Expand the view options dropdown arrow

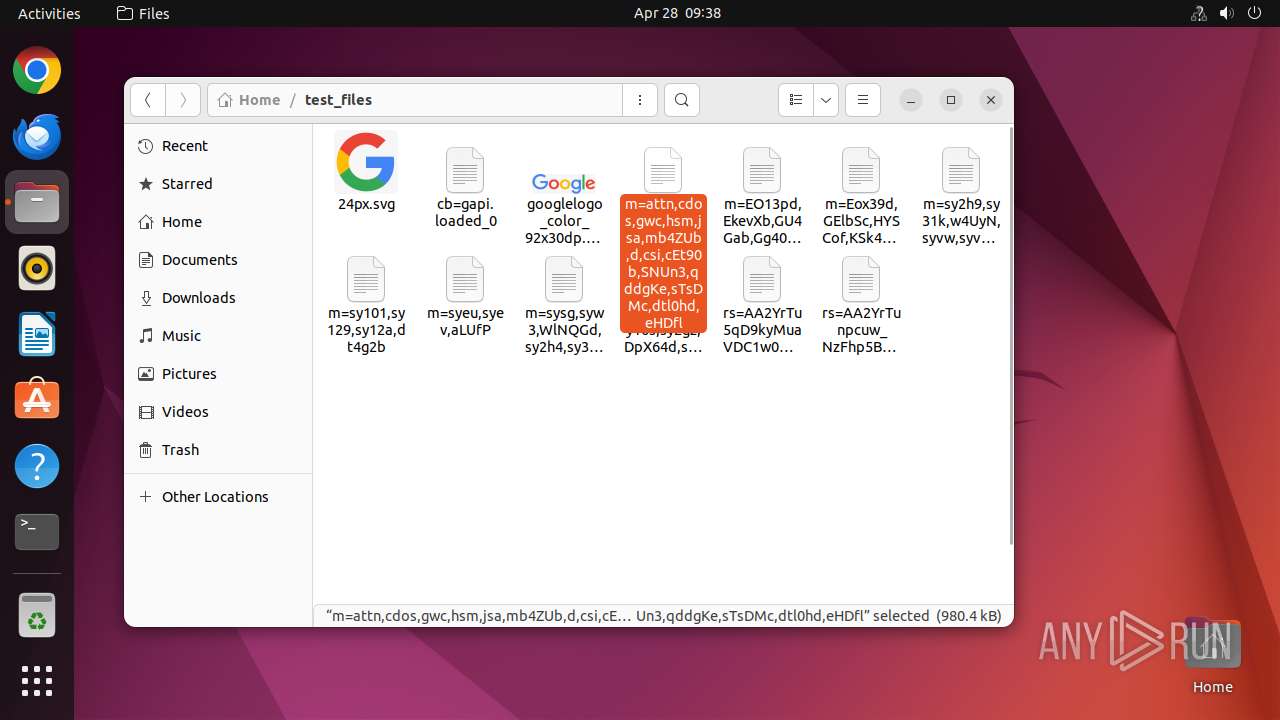point(826,100)
